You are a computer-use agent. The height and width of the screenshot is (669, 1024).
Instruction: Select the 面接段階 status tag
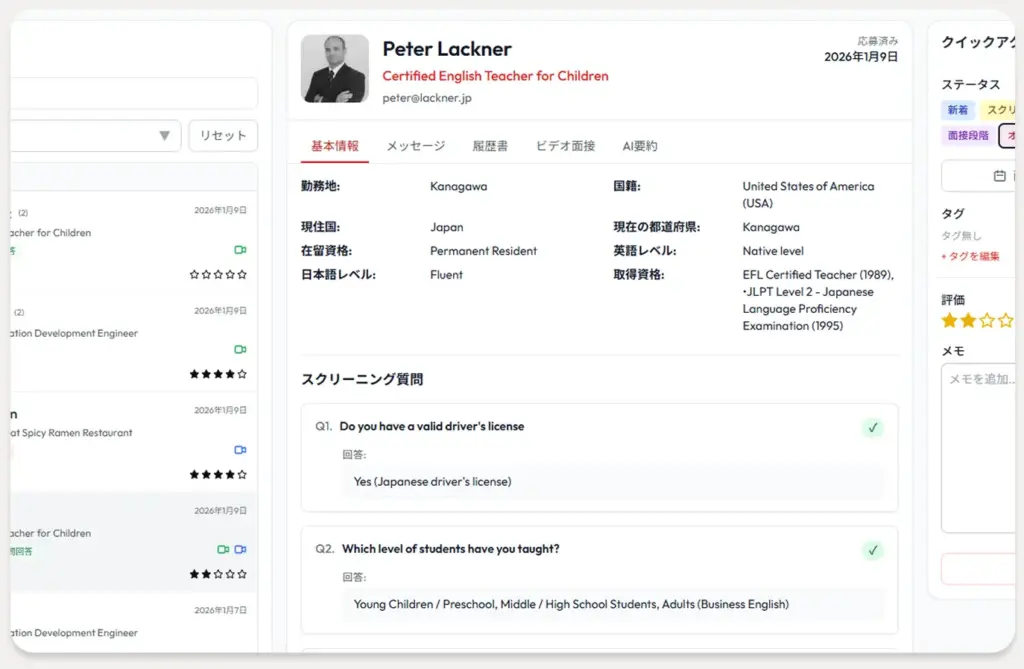point(968,135)
